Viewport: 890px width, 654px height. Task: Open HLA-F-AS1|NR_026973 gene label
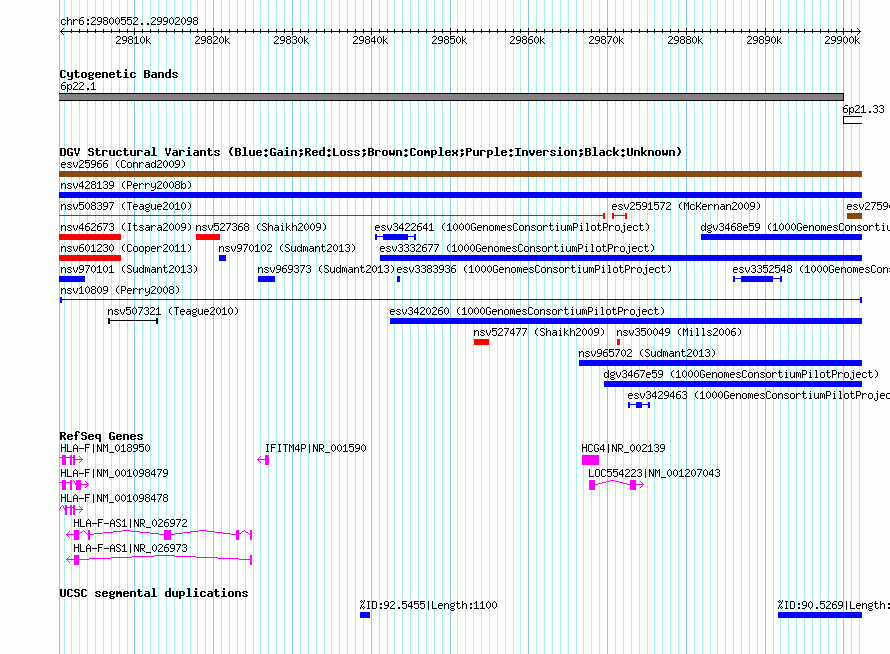131,548
